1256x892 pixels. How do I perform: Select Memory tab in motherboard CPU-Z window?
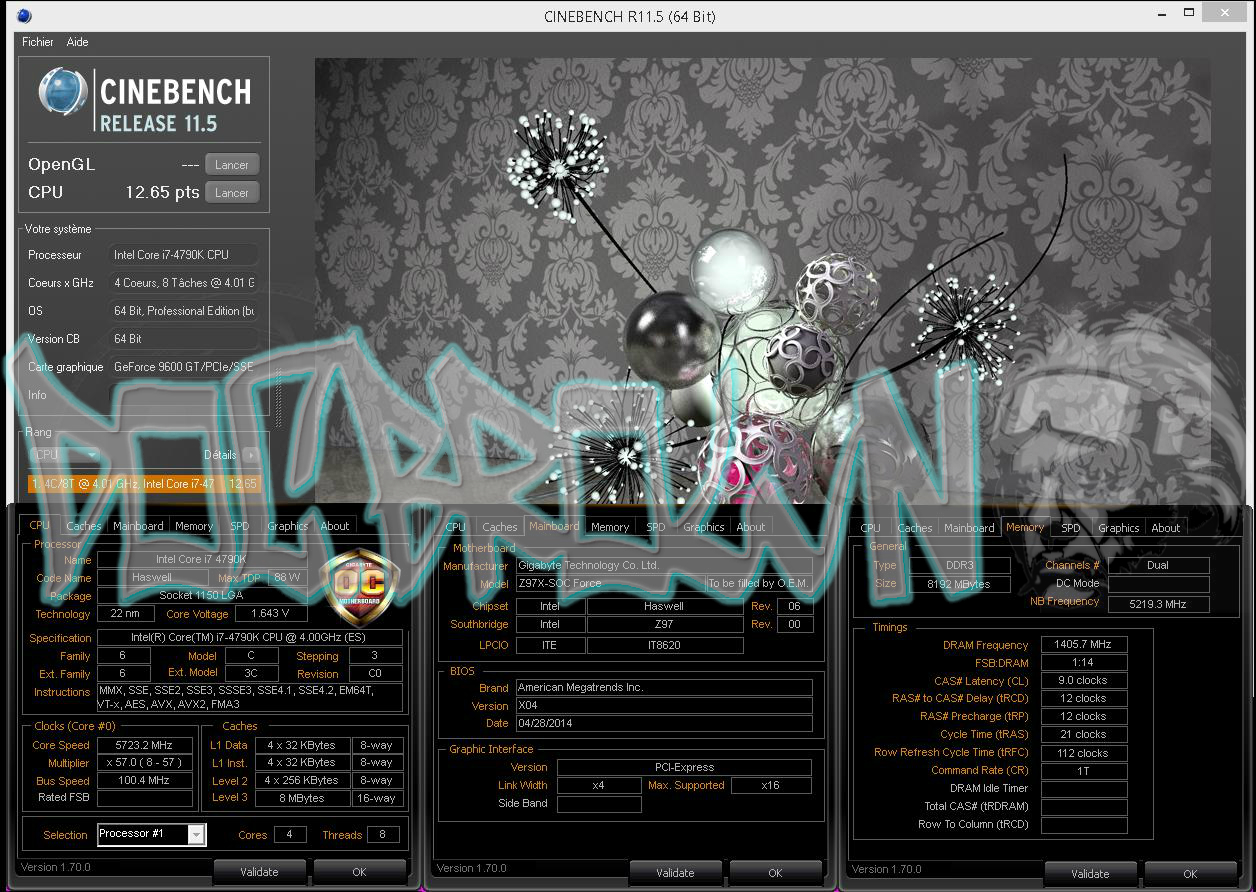click(x=610, y=527)
